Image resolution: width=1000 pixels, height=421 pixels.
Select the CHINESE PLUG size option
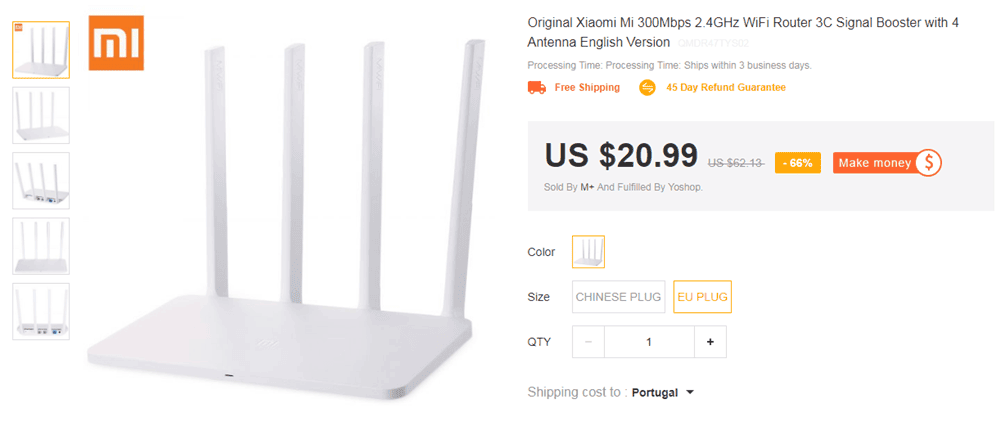[x=619, y=297]
